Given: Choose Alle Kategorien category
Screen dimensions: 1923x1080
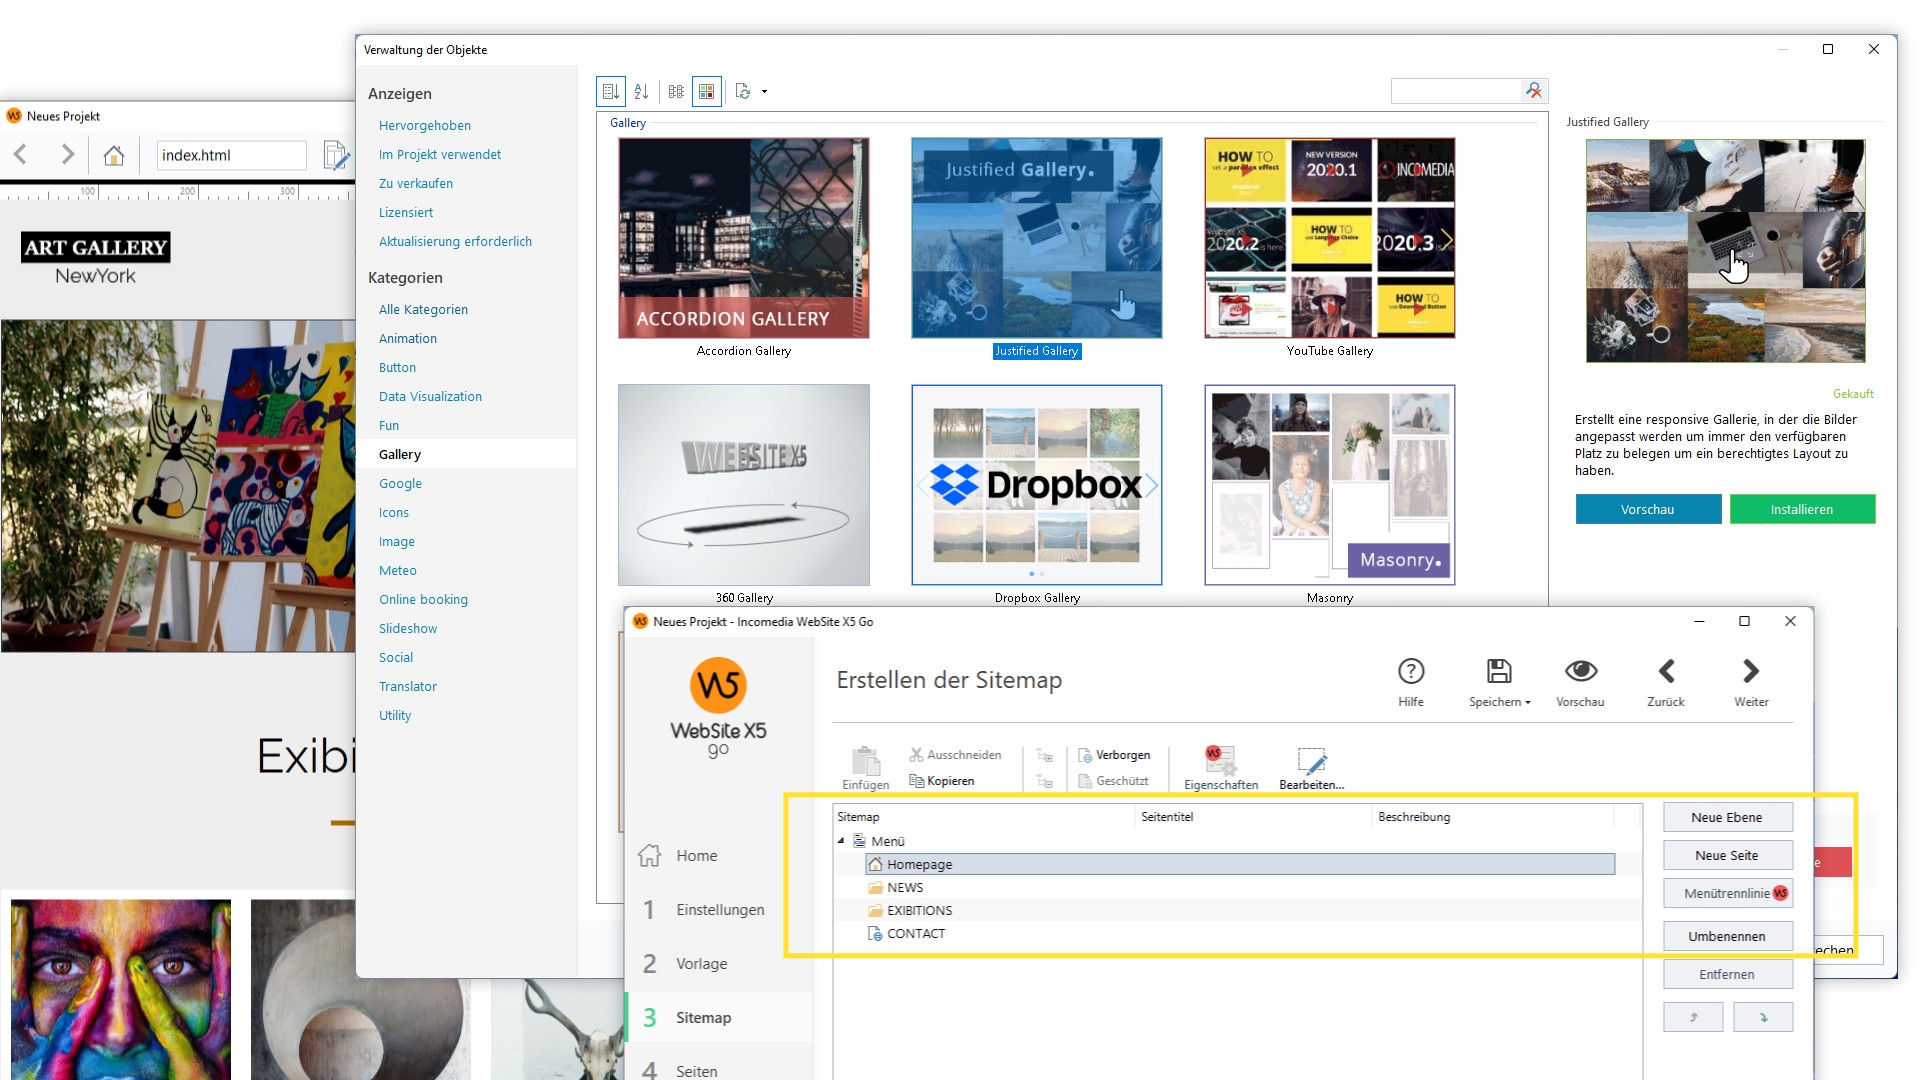Looking at the screenshot, I should (423, 309).
